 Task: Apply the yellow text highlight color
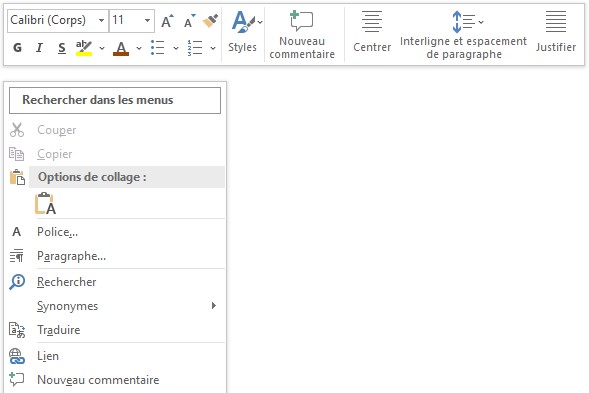(x=84, y=48)
